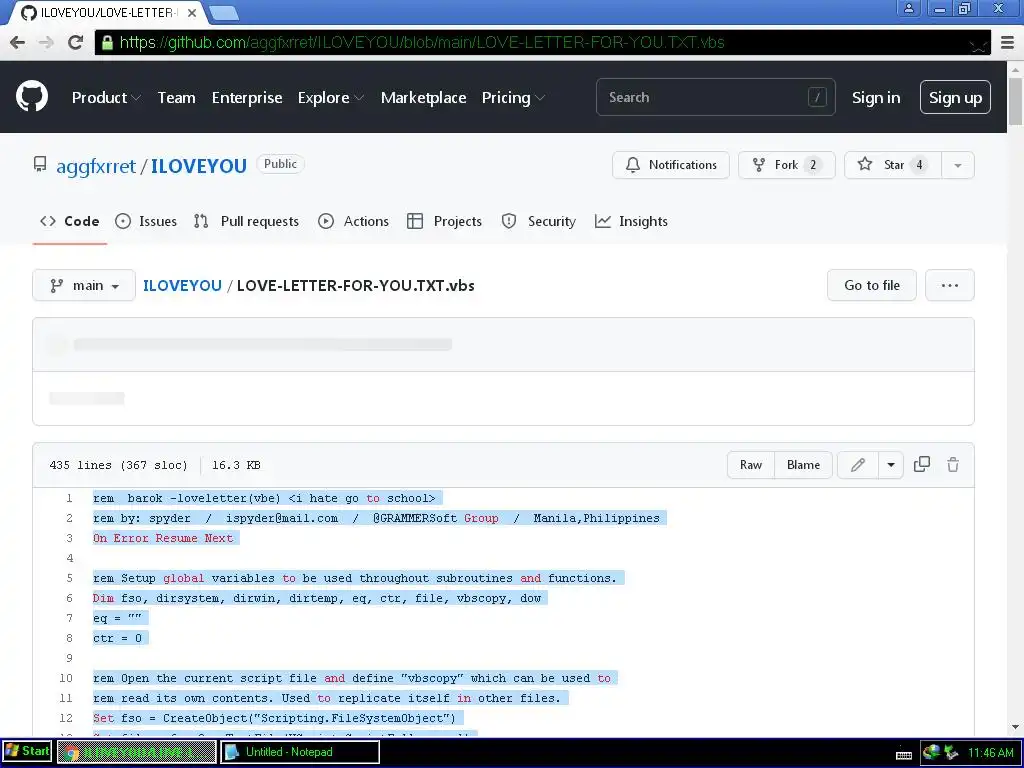Image resolution: width=1024 pixels, height=768 pixels.
Task: Click the Enterprise nav link
Action: coord(247,97)
